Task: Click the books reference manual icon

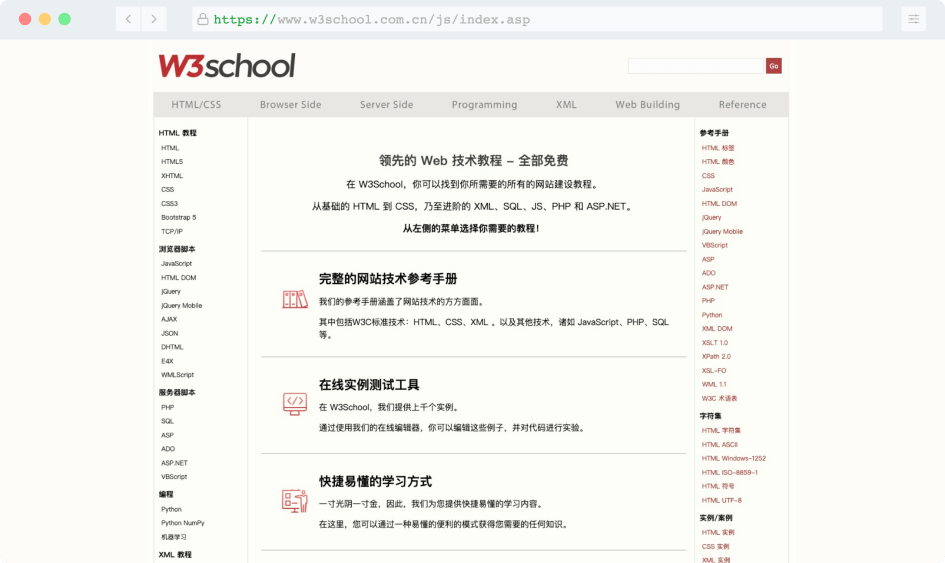Action: coord(295,299)
